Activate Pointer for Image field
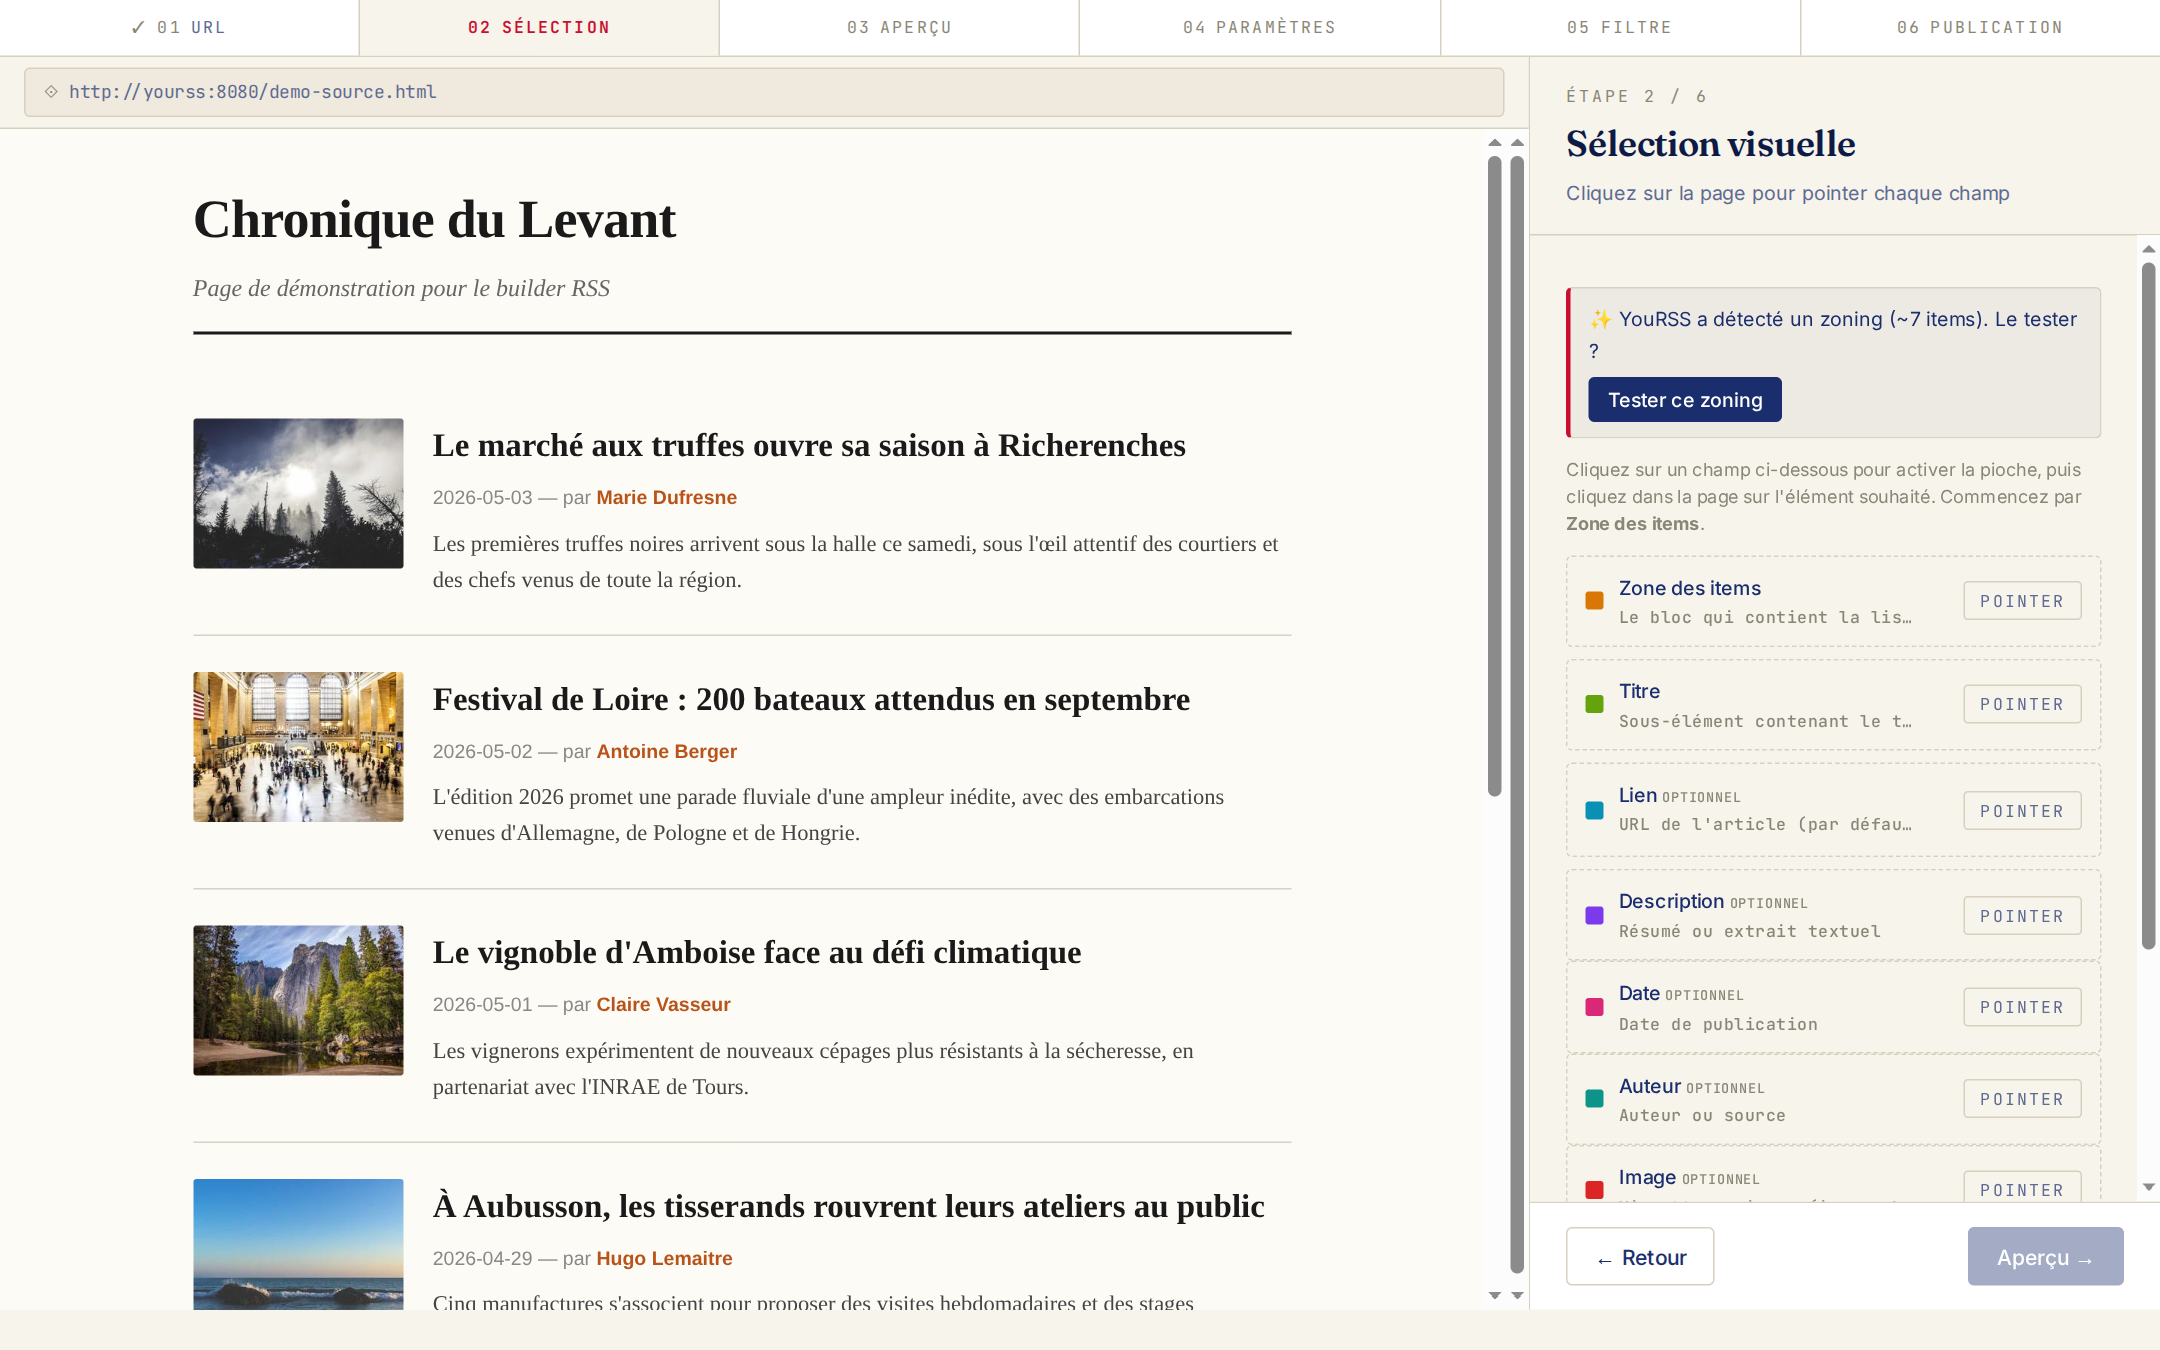This screenshot has width=2160, height=1350. click(x=2022, y=1187)
